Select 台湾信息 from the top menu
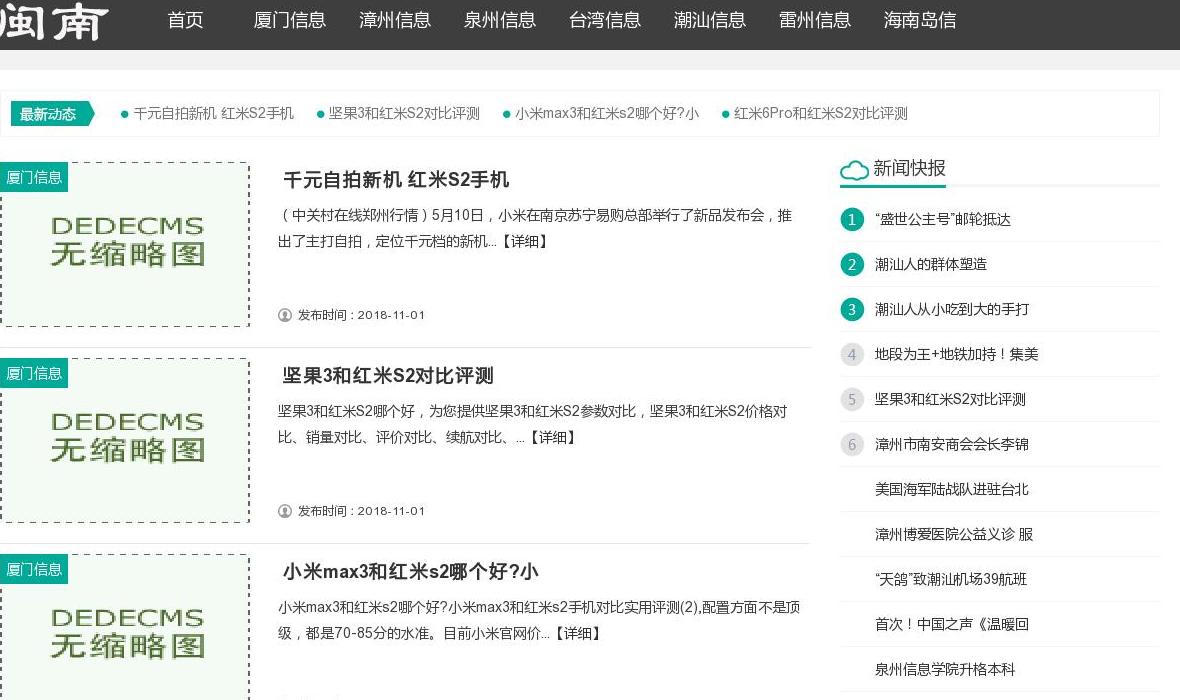 (x=605, y=19)
